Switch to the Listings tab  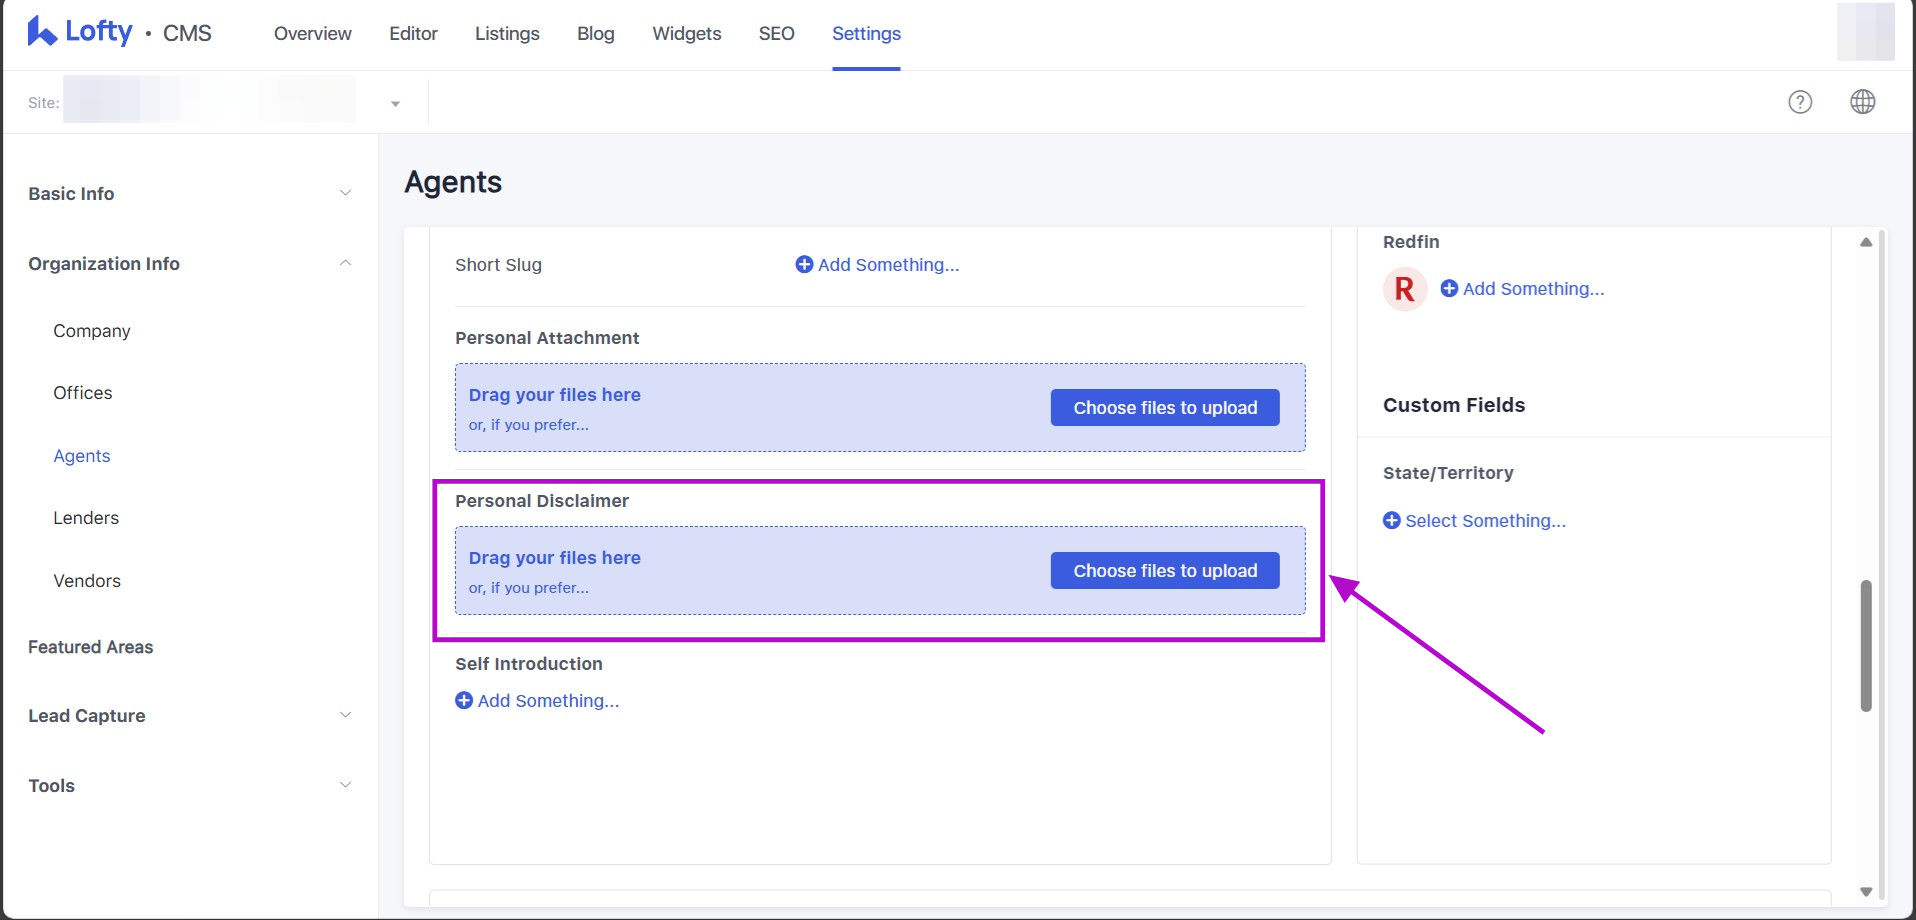507,34
